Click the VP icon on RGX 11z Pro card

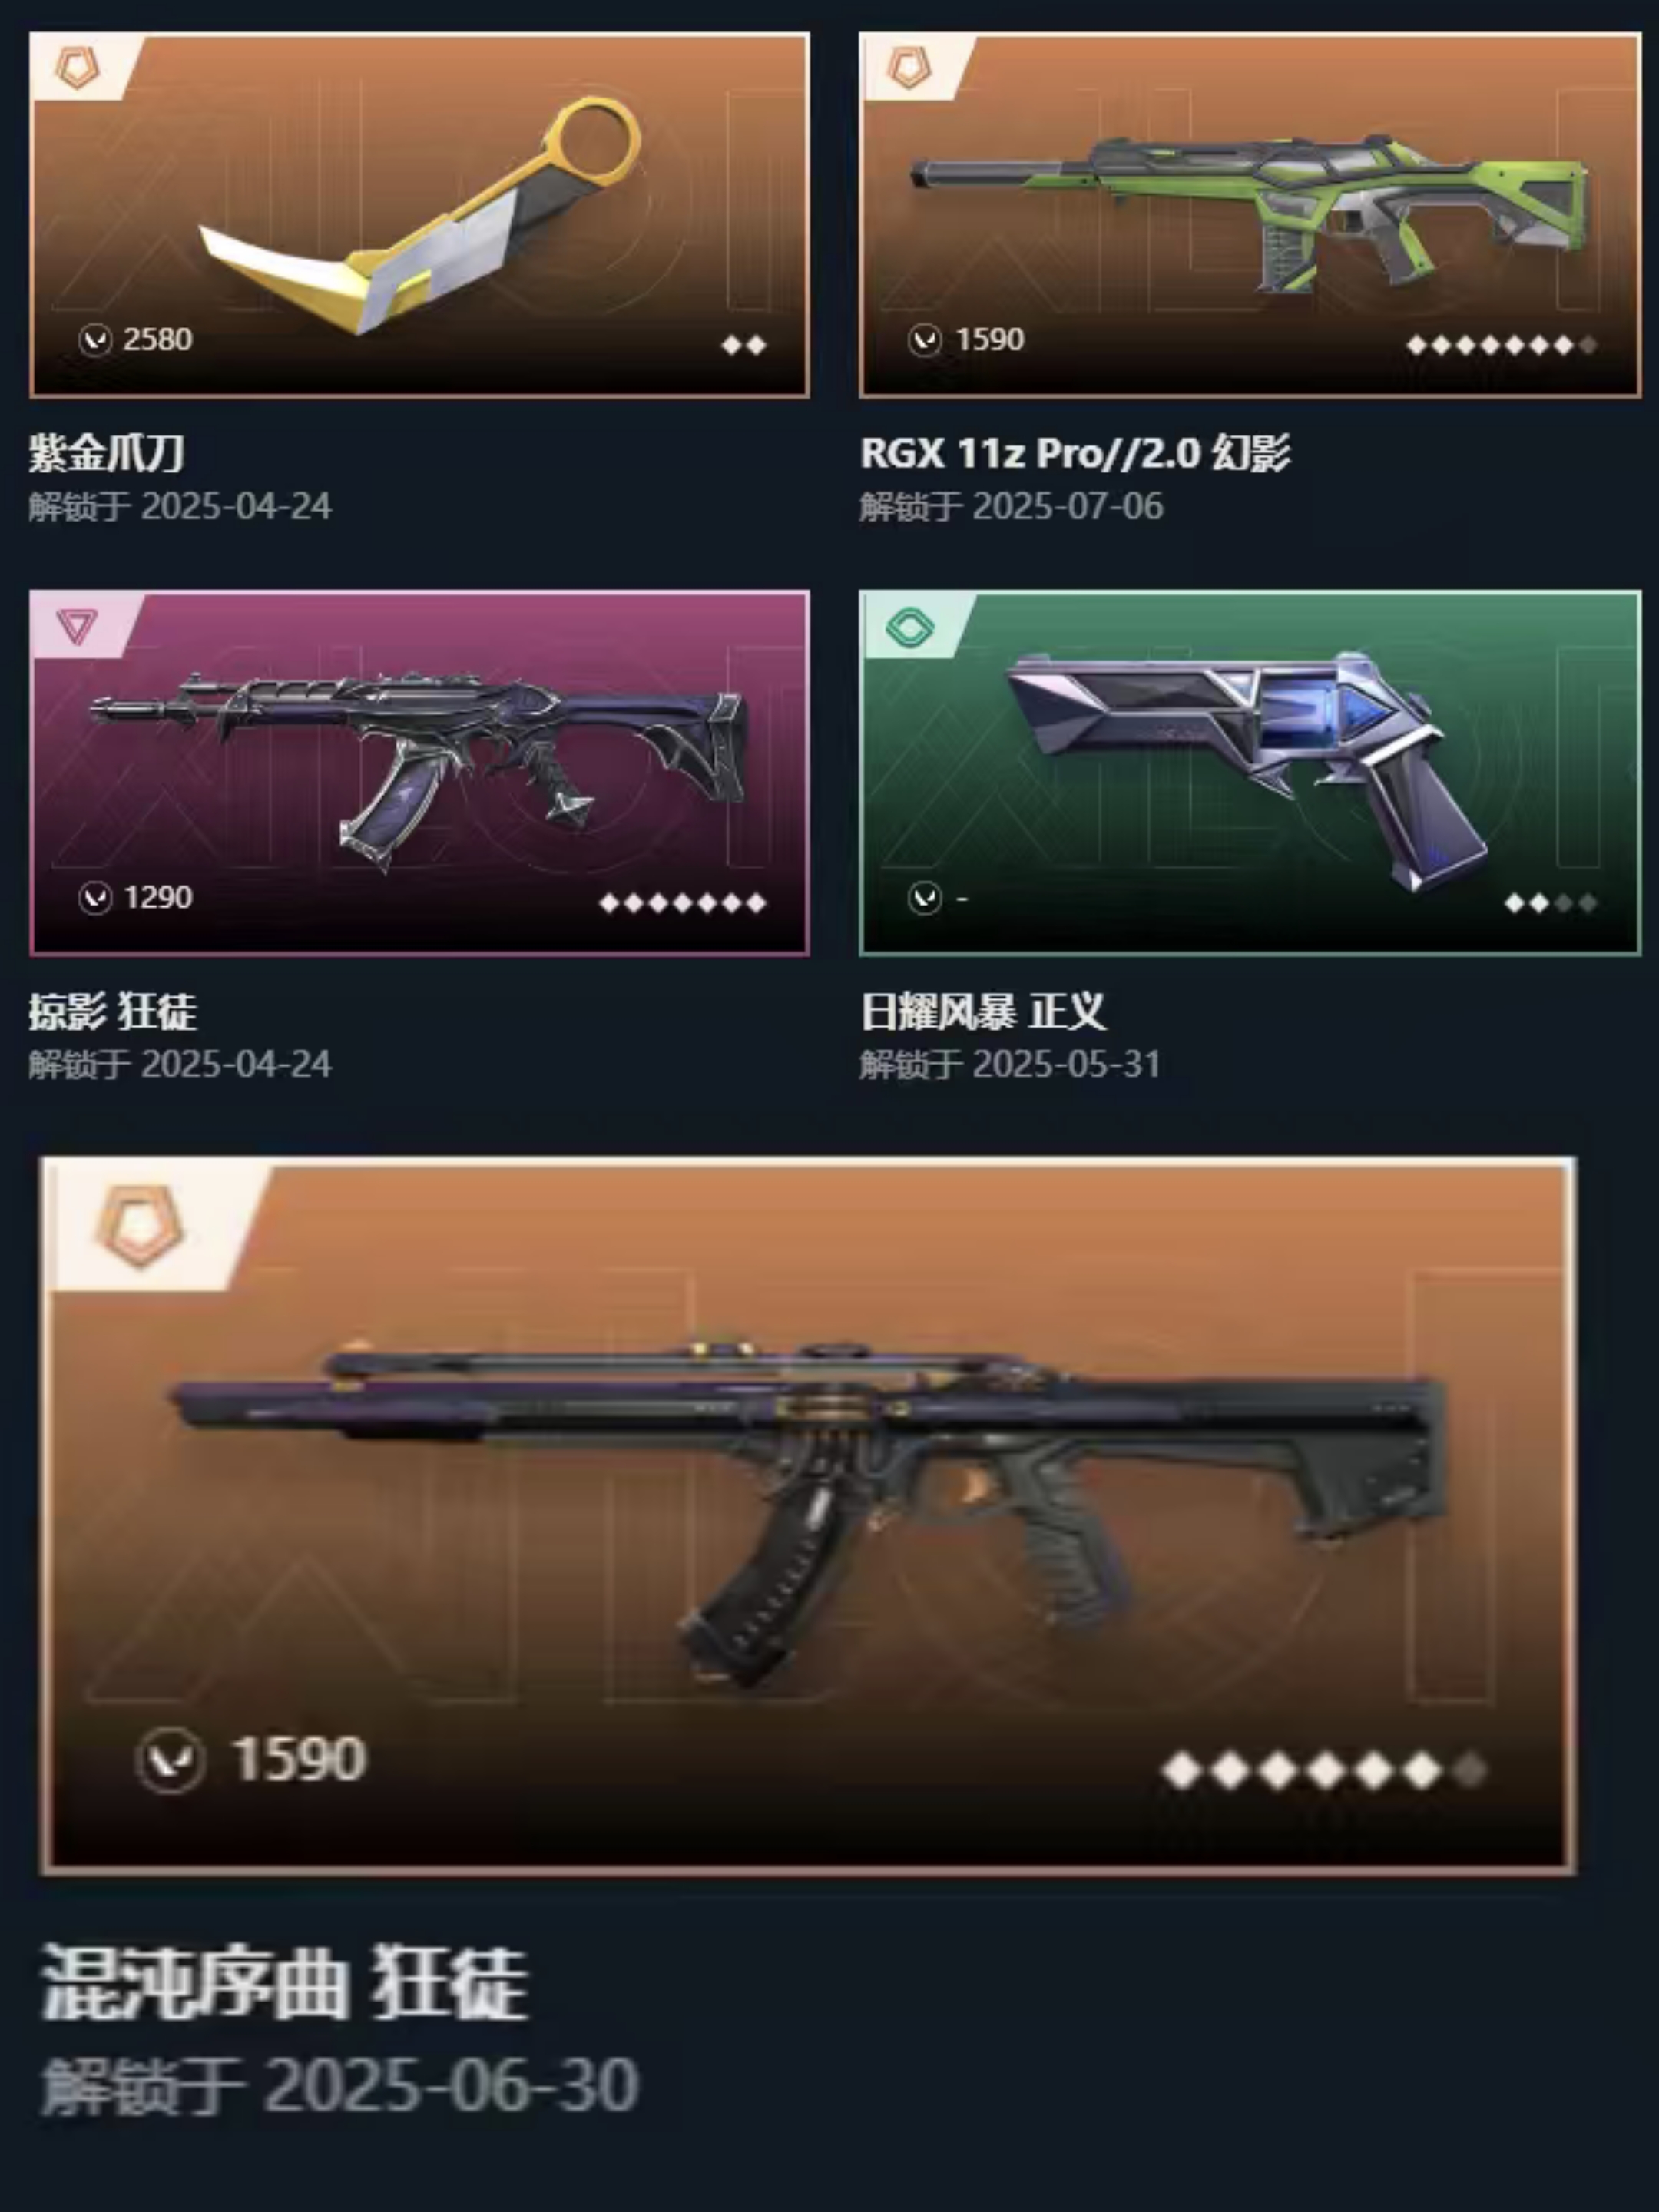tap(925, 341)
